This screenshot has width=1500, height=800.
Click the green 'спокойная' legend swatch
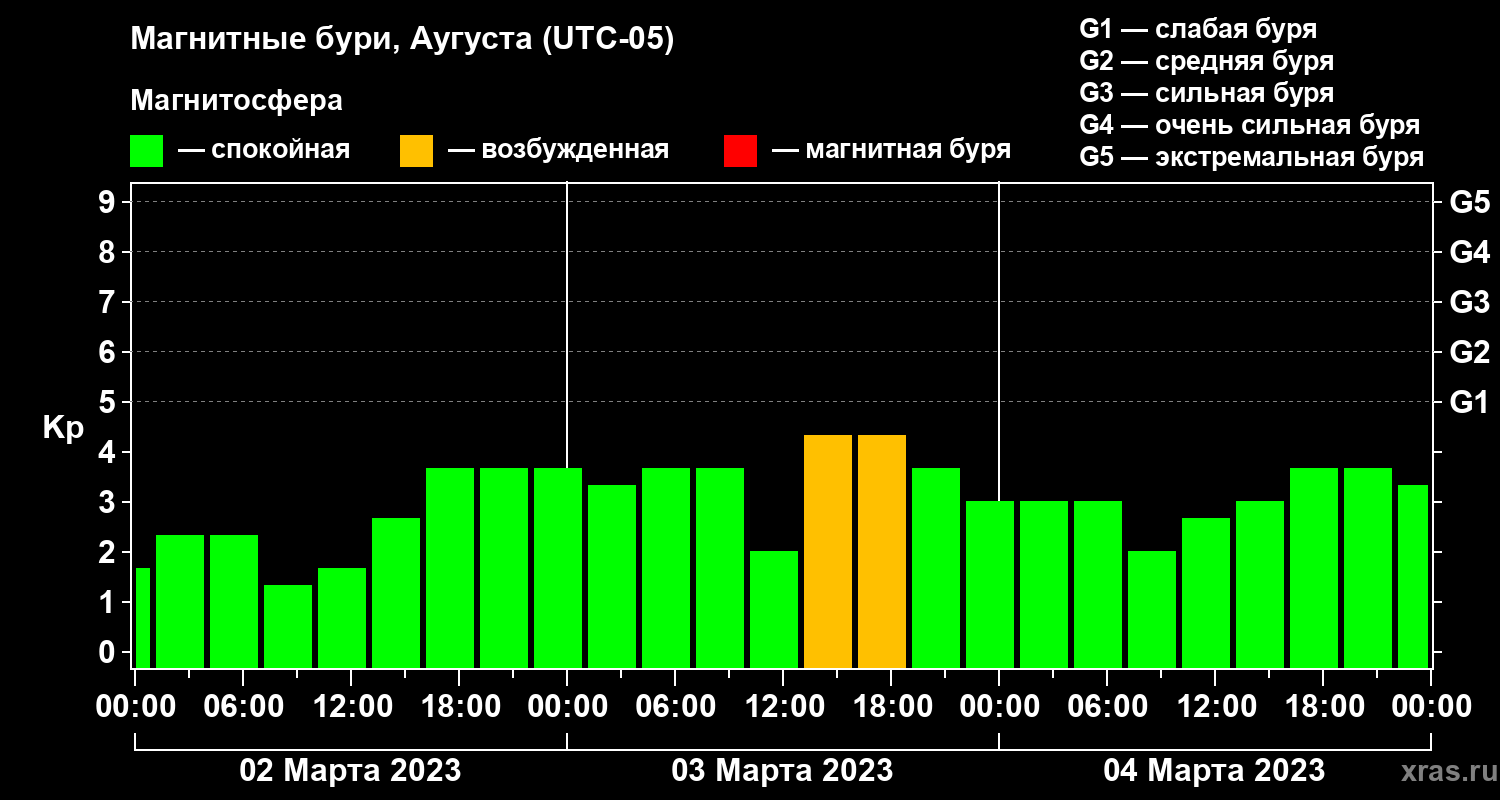[x=147, y=150]
